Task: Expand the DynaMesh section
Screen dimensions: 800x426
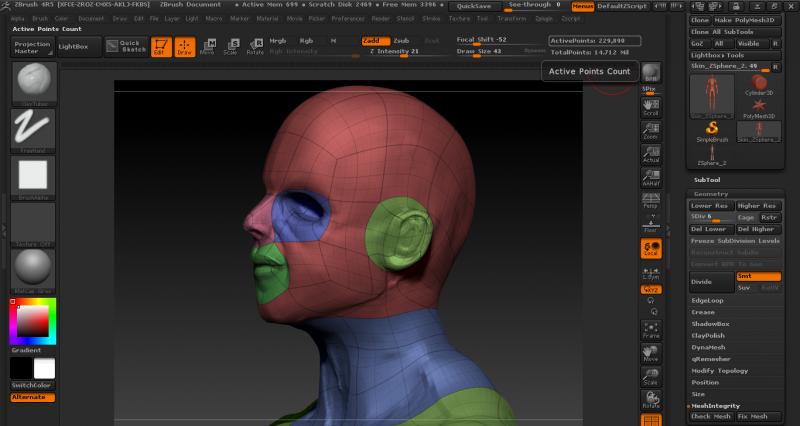Action: (710, 347)
